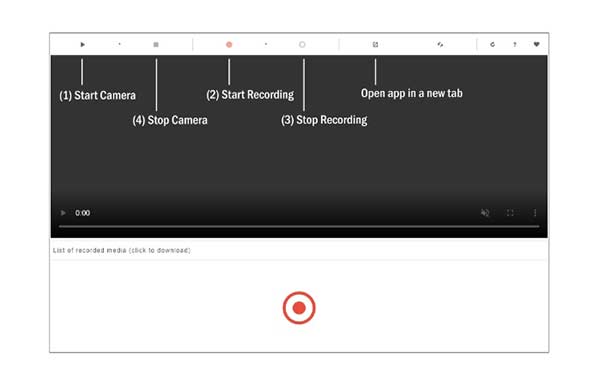
Task: Unmute the video player volume icon
Action: [x=485, y=213]
